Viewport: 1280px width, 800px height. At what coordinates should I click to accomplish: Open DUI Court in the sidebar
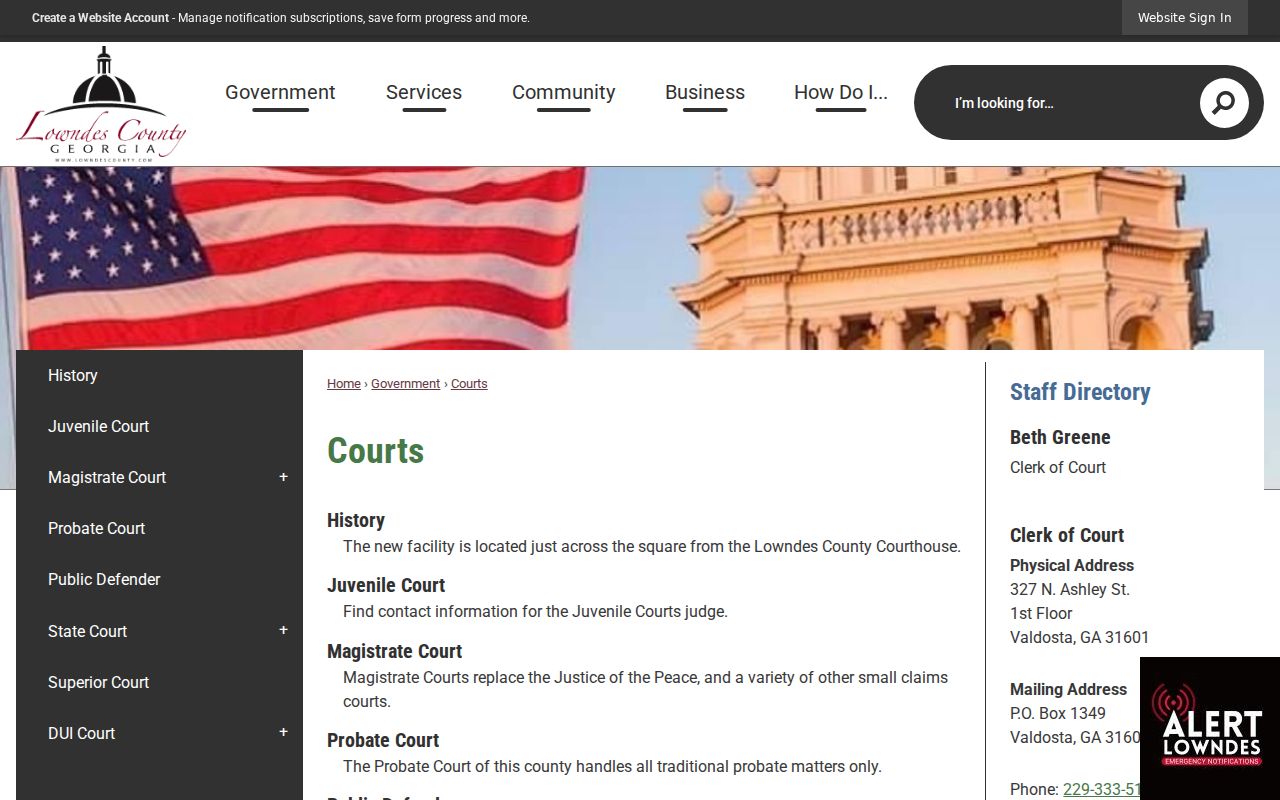click(x=81, y=733)
